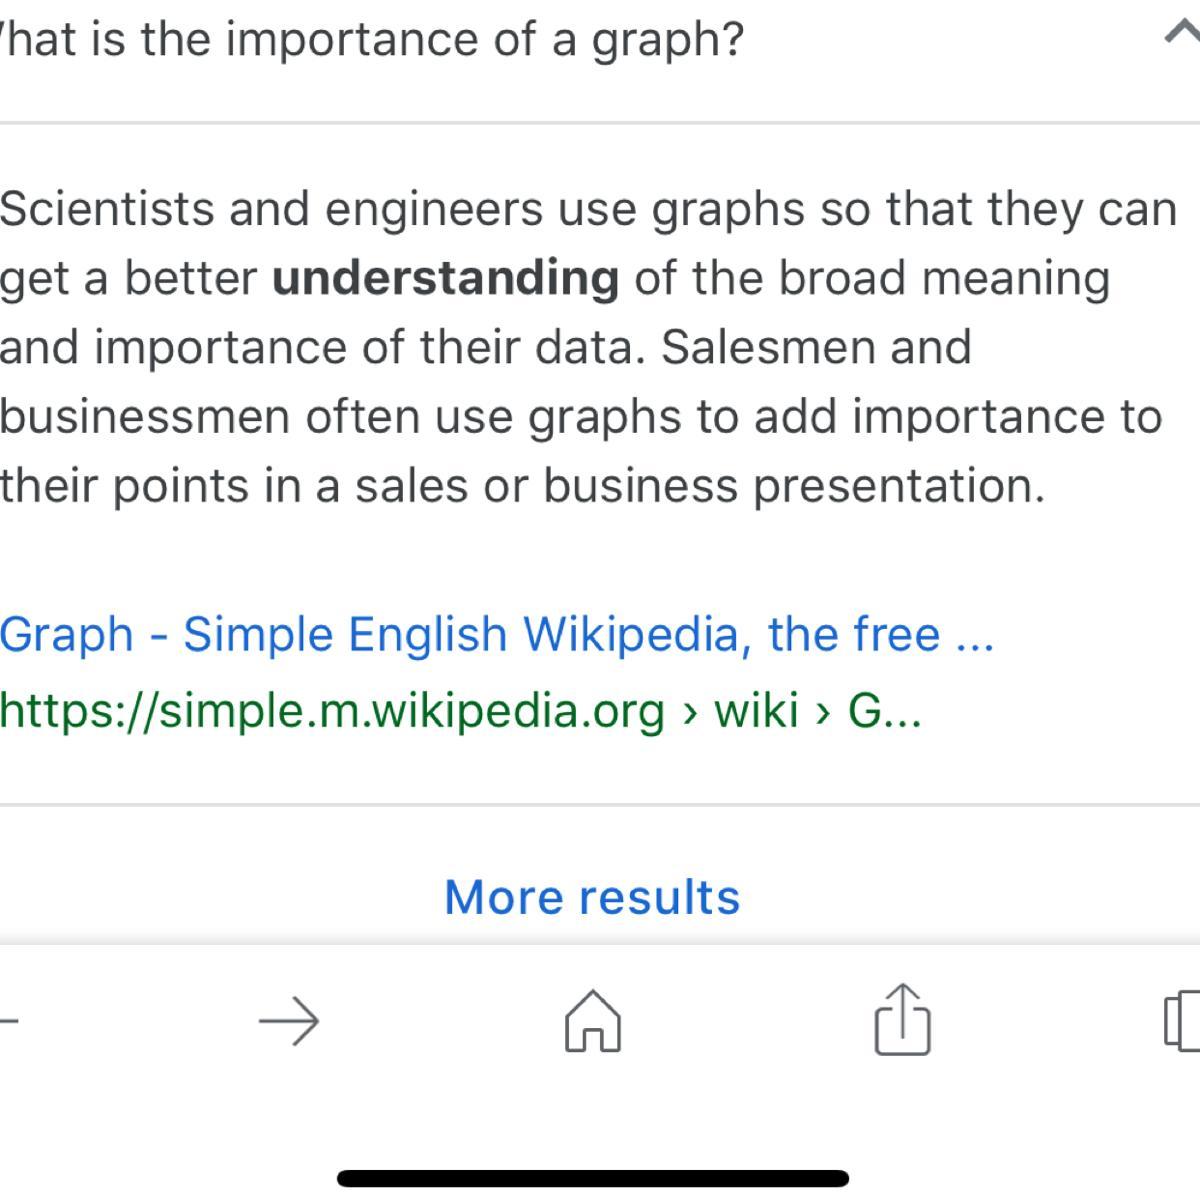Go forward with the right arrow icon
The width and height of the screenshot is (1200, 1200).
[289, 1021]
